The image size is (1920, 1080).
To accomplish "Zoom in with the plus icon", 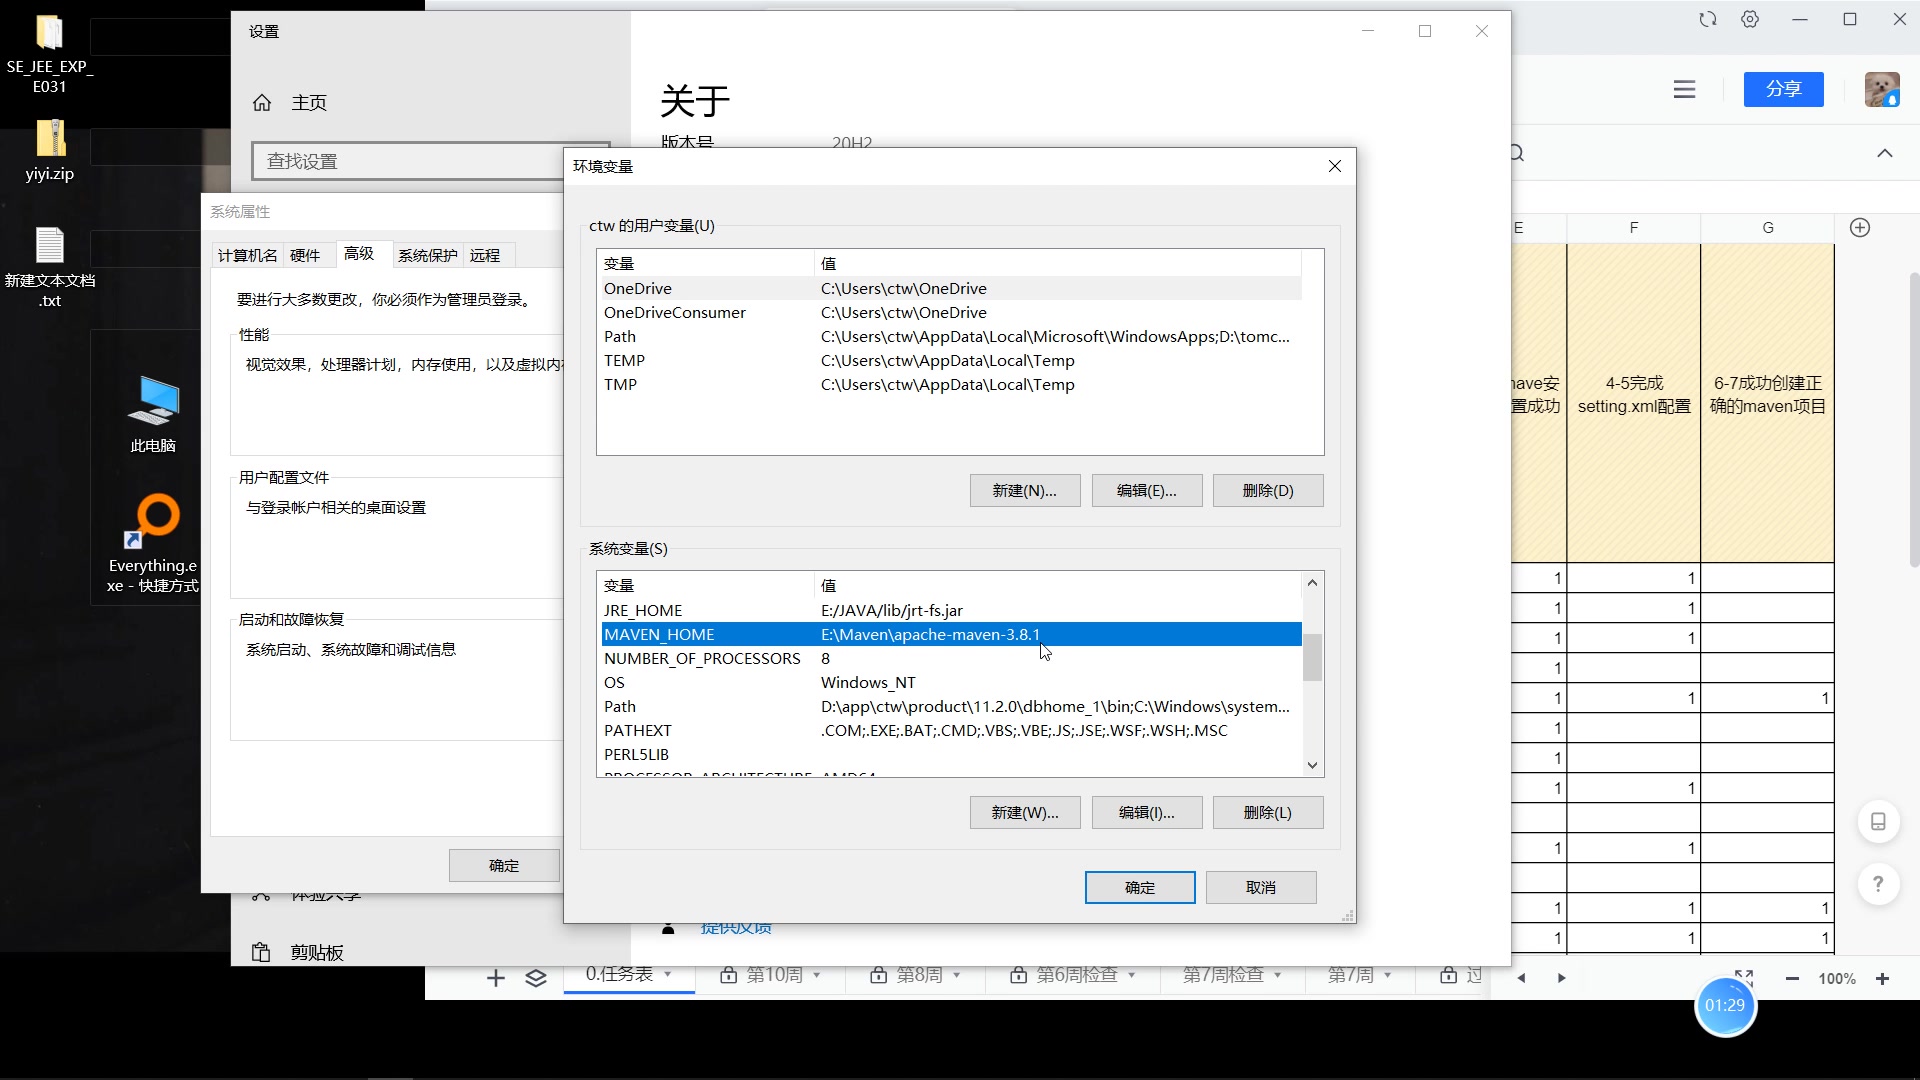I will [1882, 978].
